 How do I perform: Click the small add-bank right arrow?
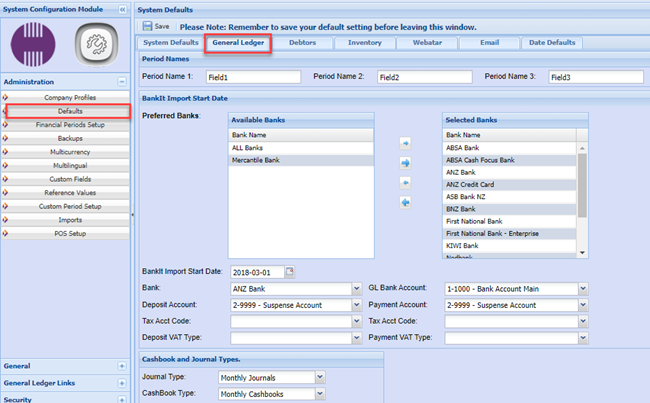pos(406,142)
